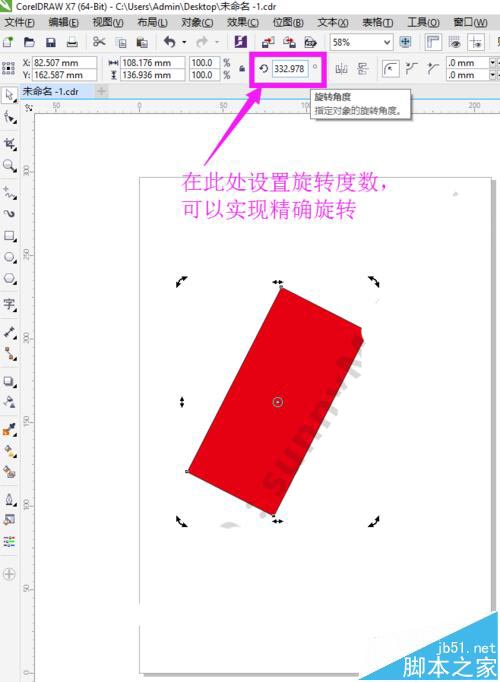Open the Edit Fill tool
The height and width of the screenshot is (682, 500).
pyautogui.click(x=9, y=519)
